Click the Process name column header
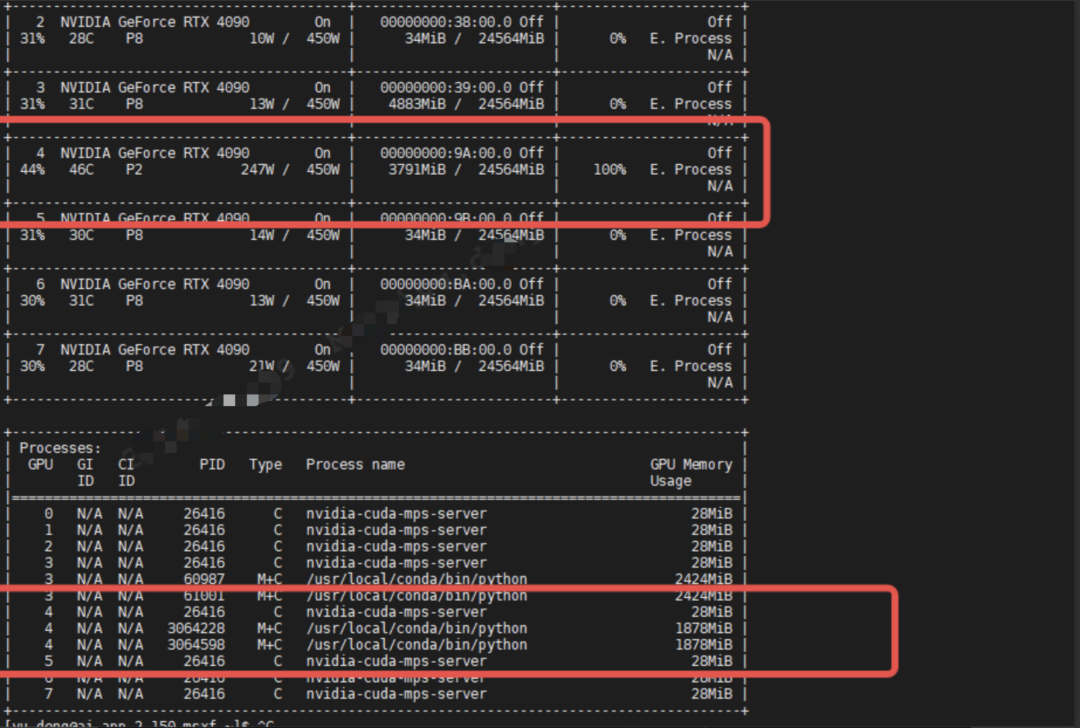Screen dimensions: 1080x728 (355, 464)
